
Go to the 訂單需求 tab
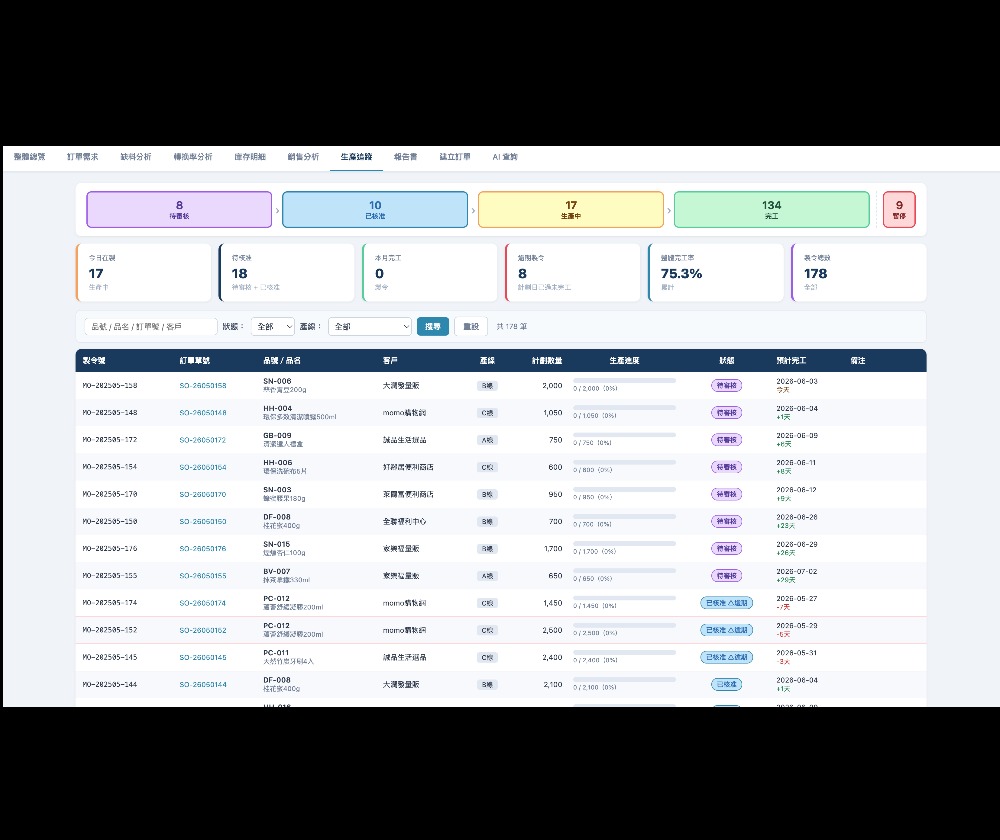(83, 157)
